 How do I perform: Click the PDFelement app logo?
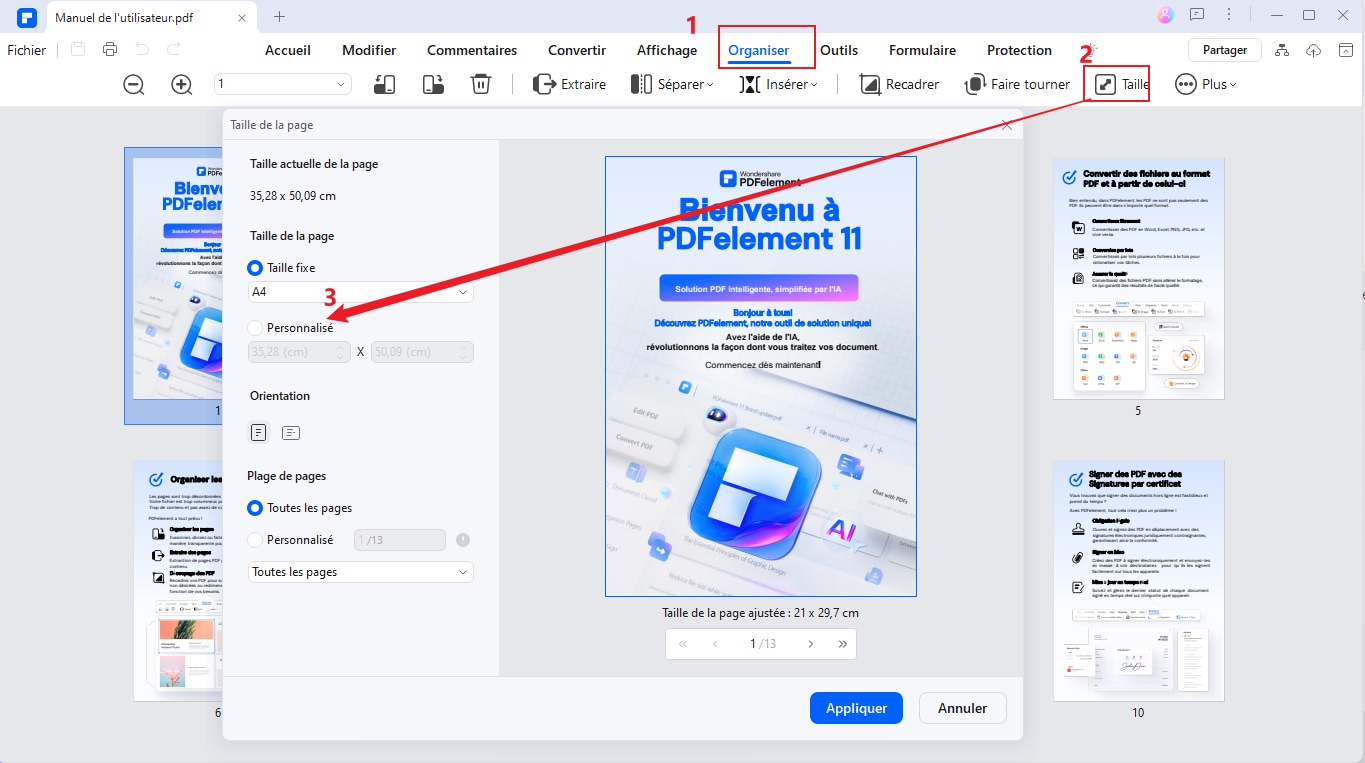[x=26, y=17]
